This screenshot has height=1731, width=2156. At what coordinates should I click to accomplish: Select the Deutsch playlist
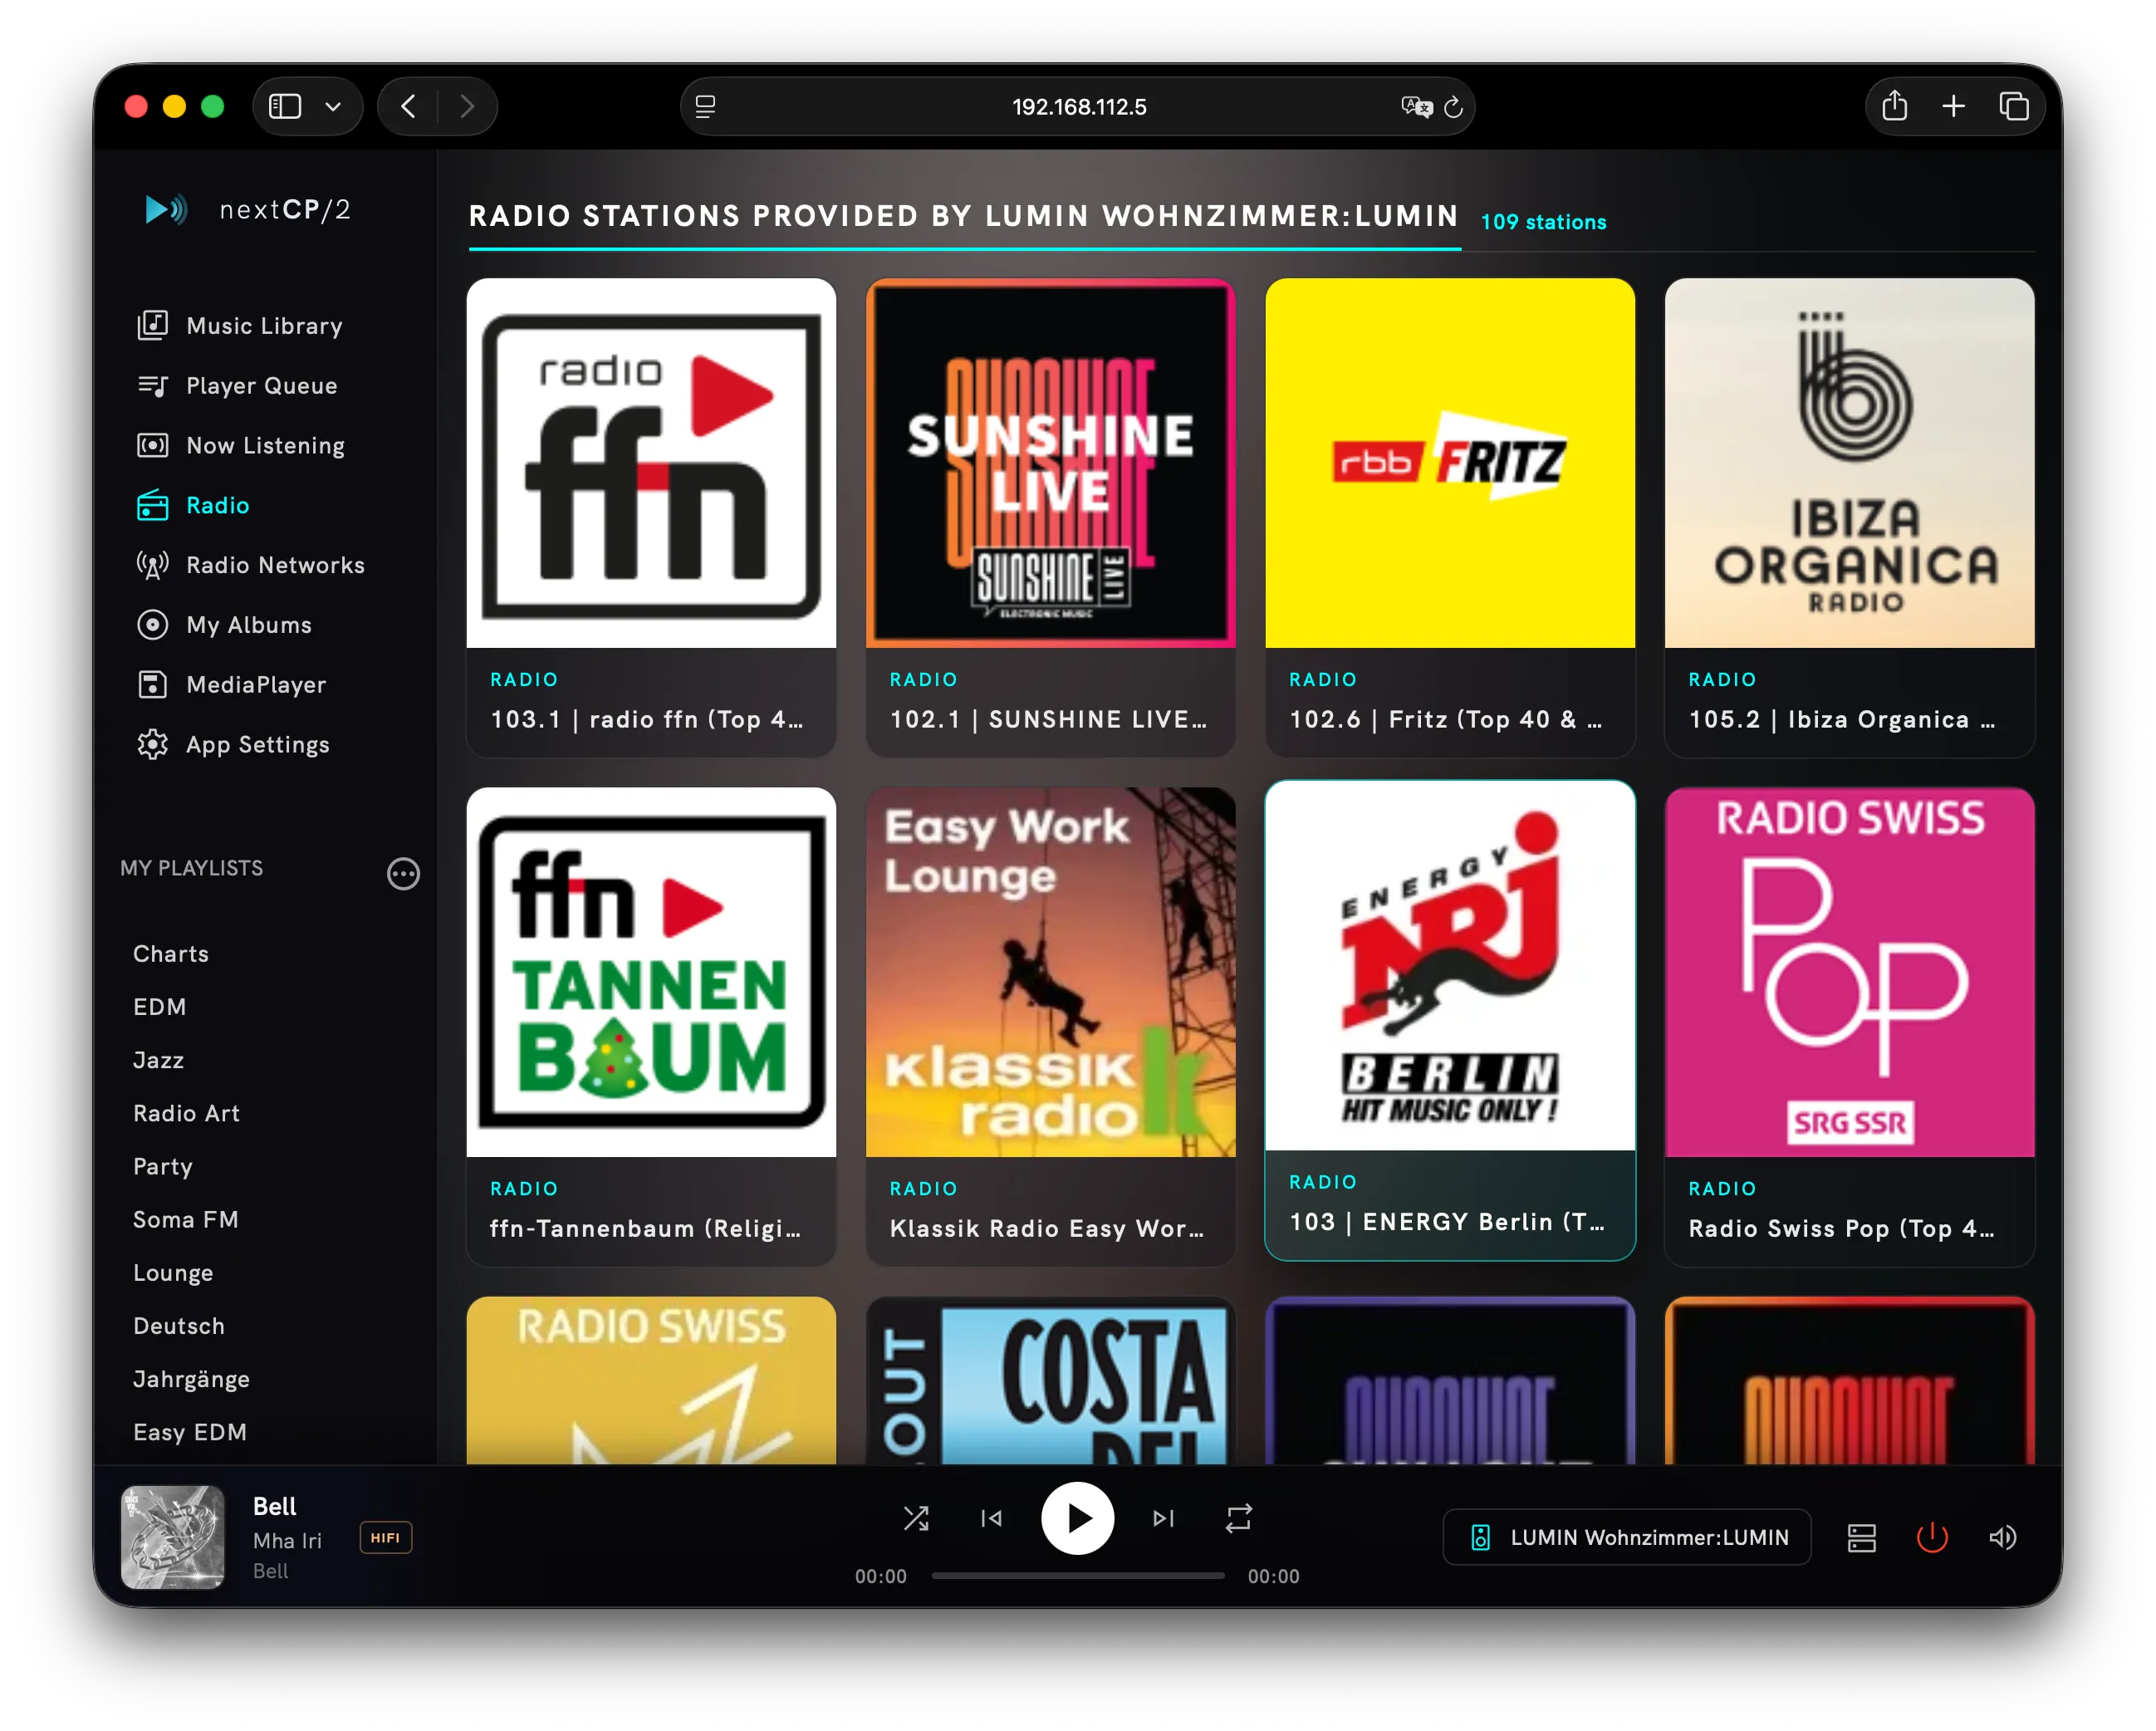[x=179, y=1326]
